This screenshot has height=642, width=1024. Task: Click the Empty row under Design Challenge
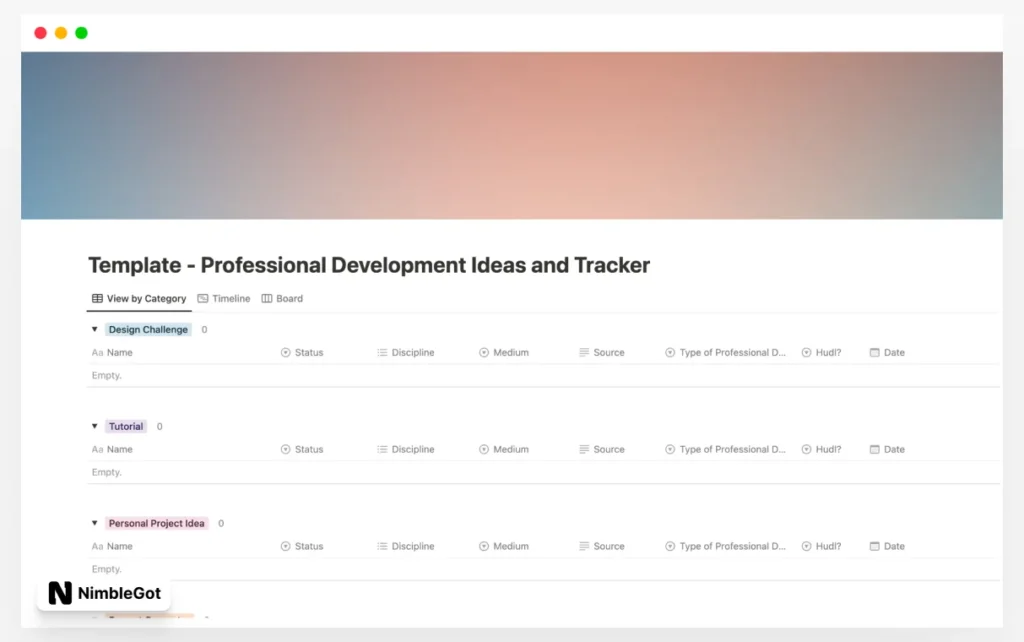click(543, 376)
